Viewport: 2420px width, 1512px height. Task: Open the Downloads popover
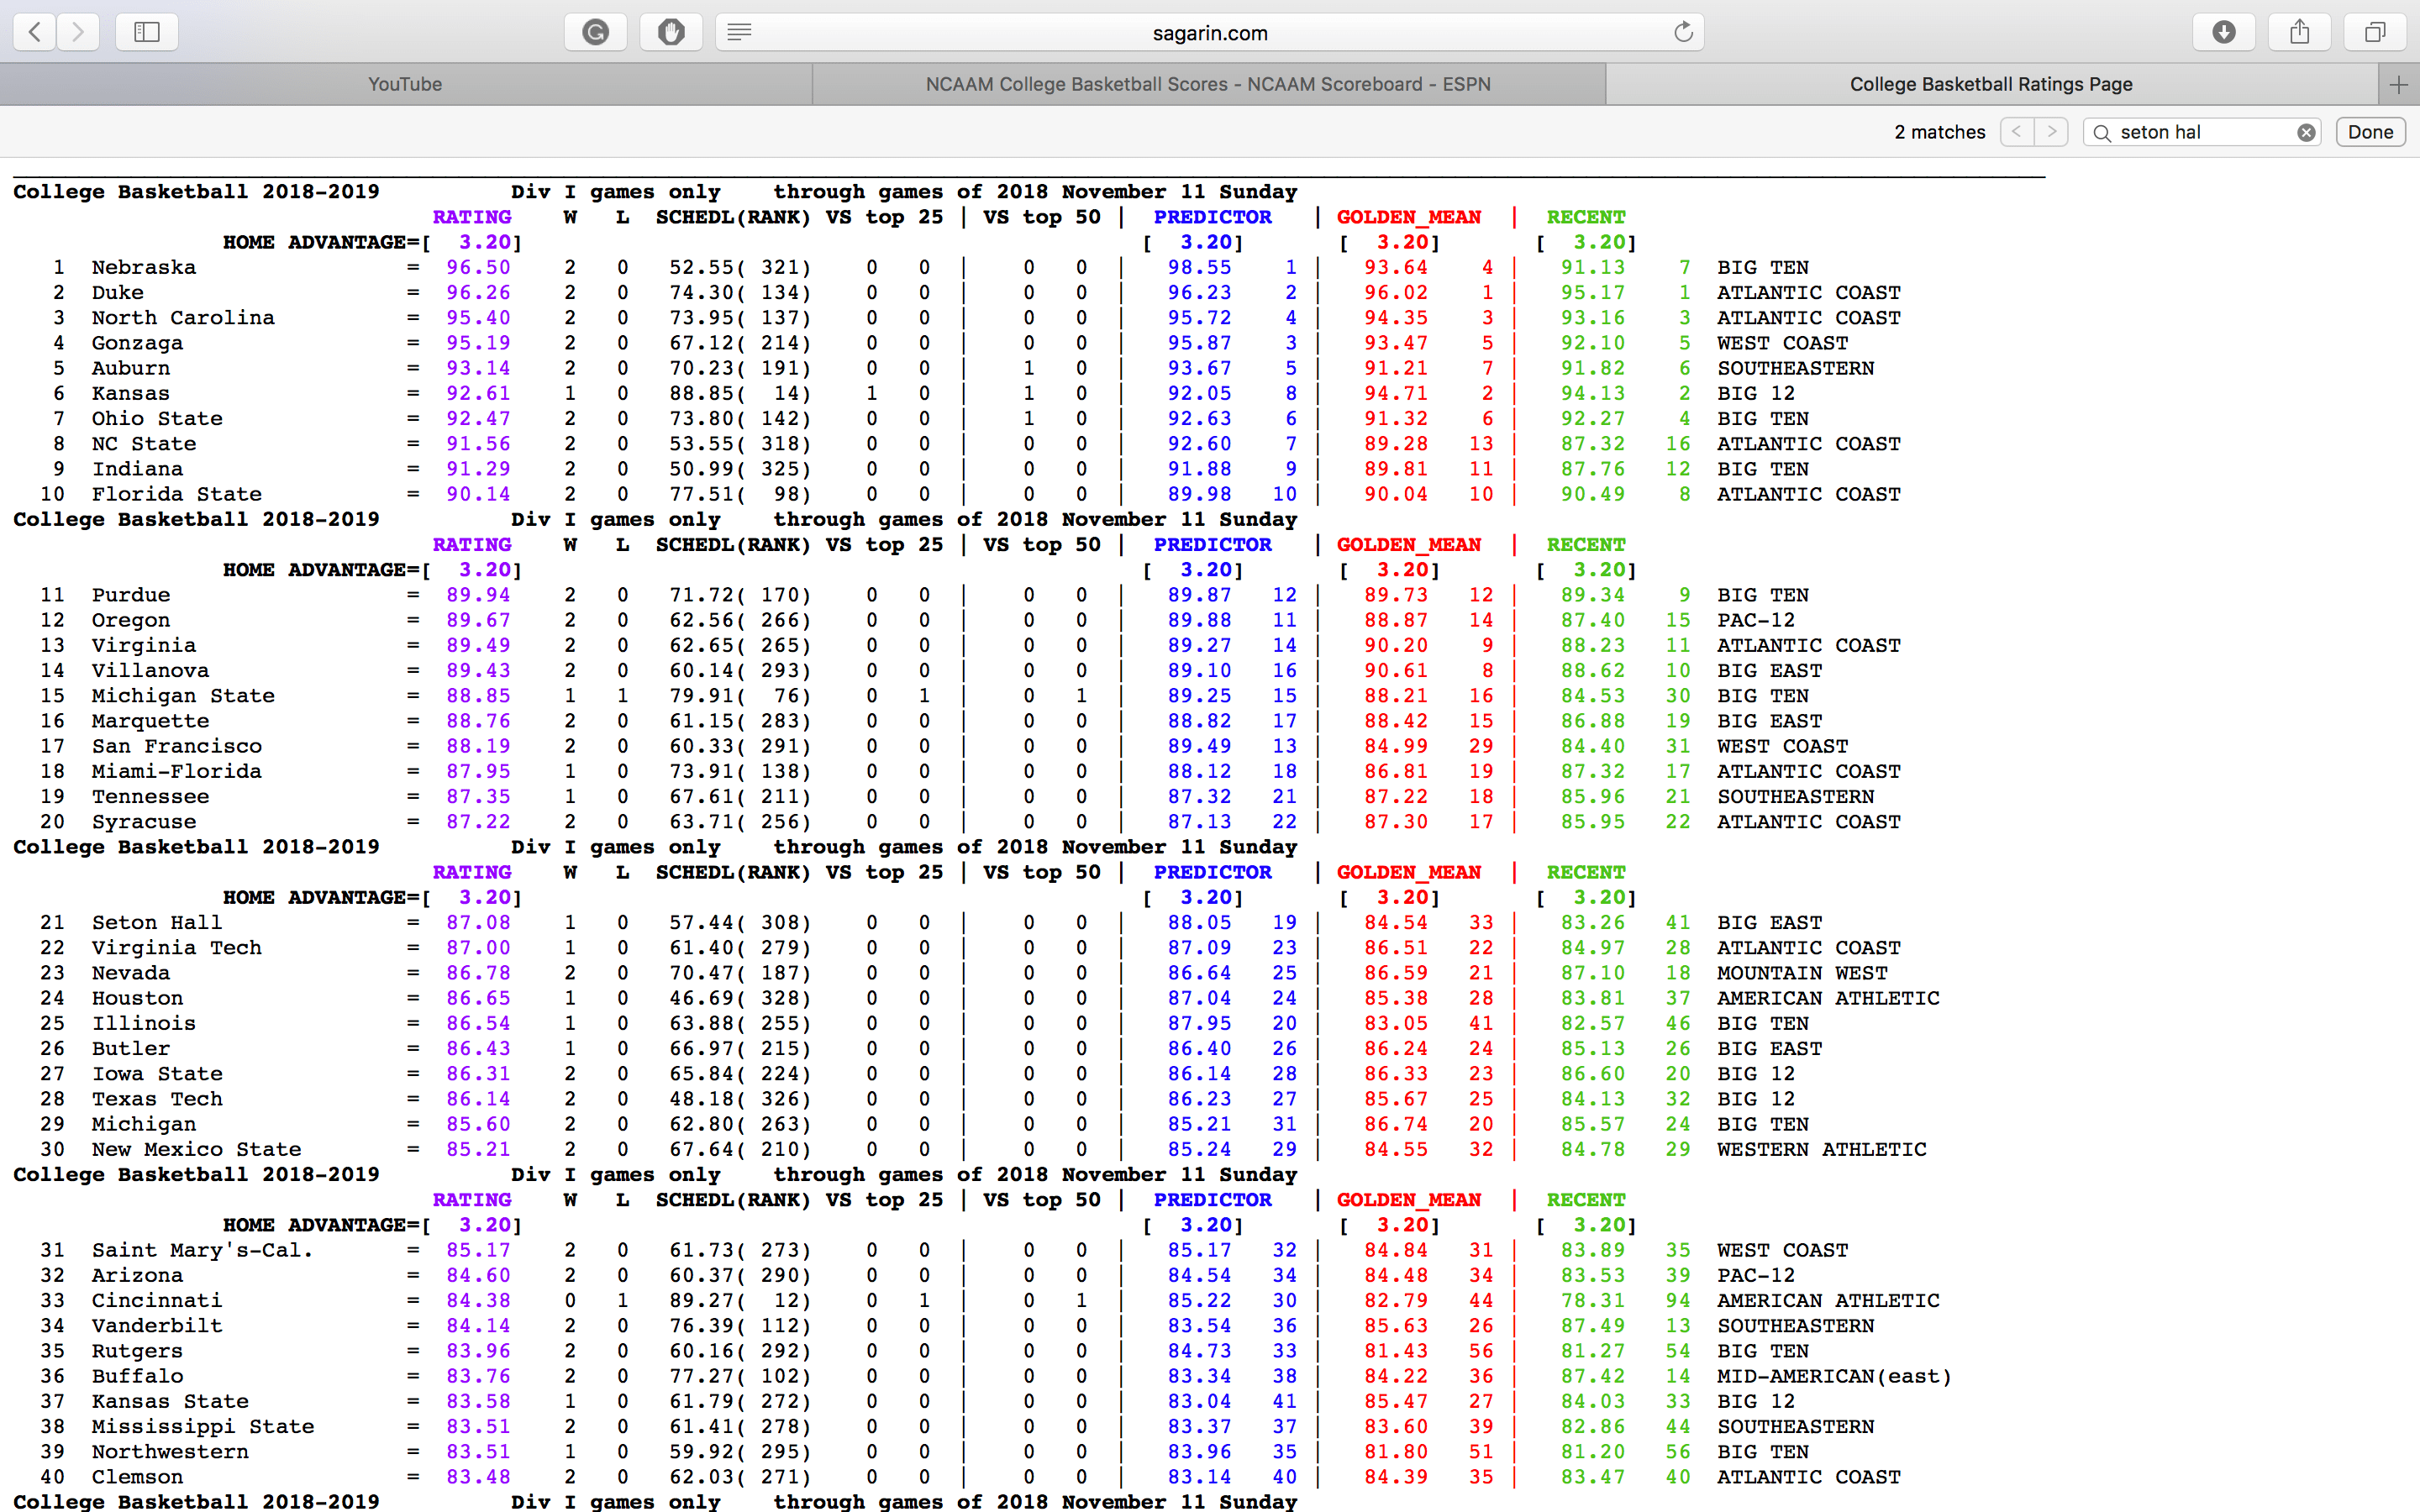click(2224, 31)
